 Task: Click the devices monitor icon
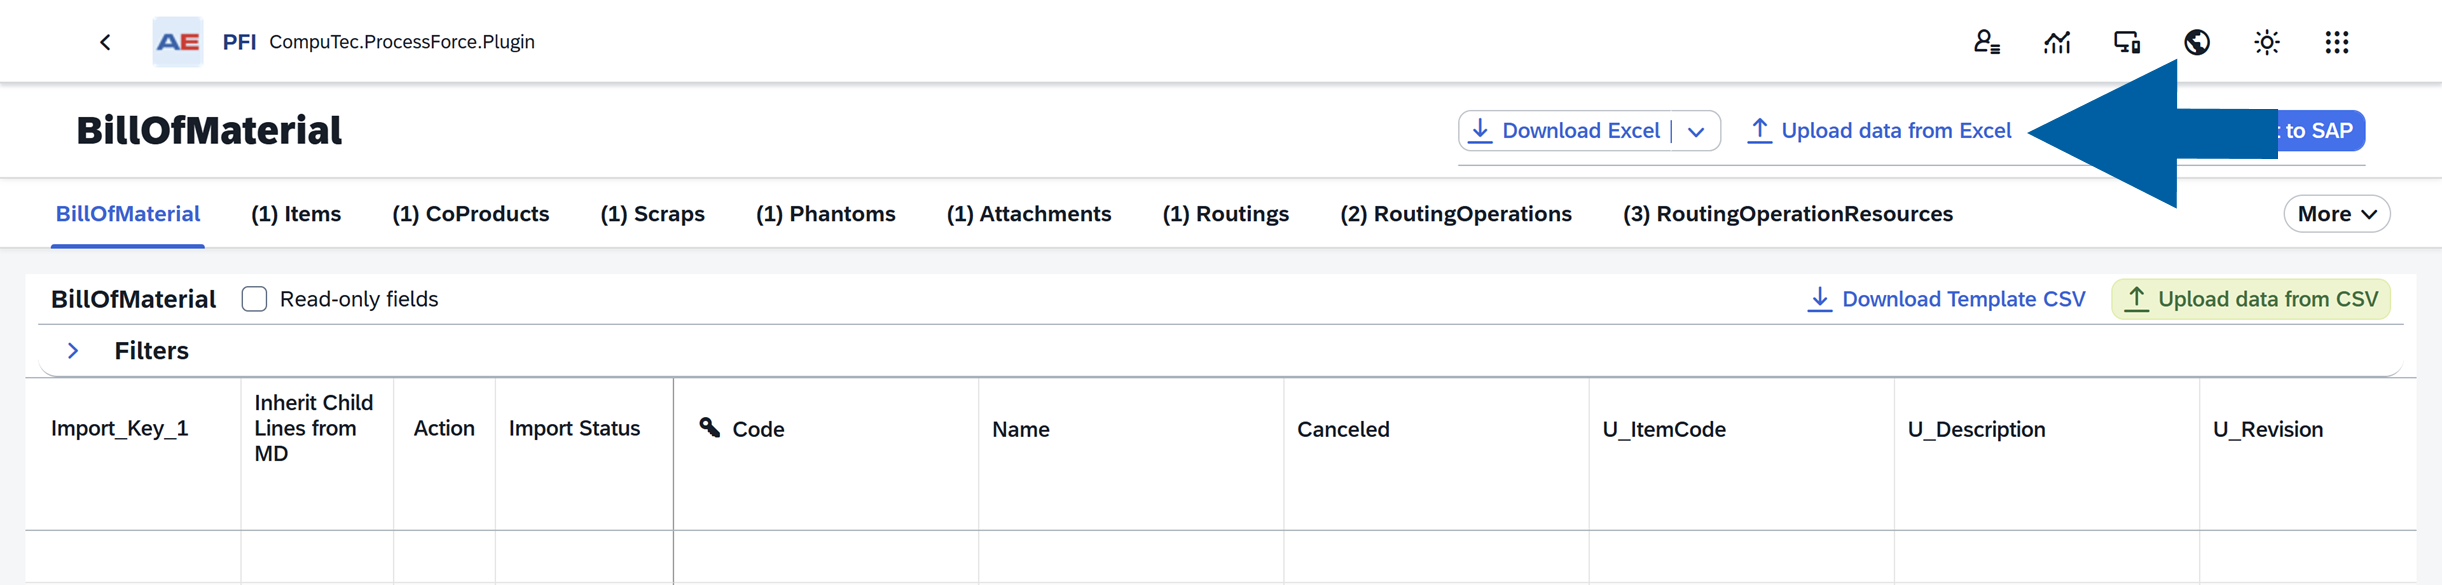tap(2126, 42)
